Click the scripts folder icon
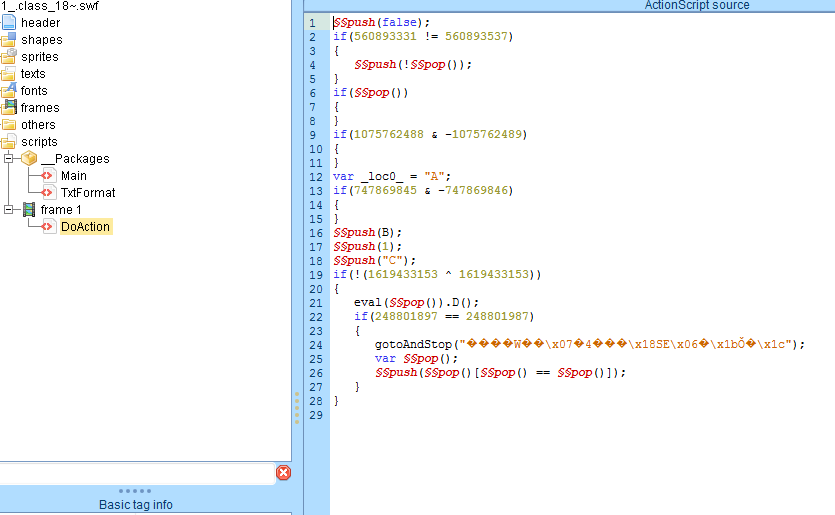This screenshot has width=835, height=515. click(9, 142)
